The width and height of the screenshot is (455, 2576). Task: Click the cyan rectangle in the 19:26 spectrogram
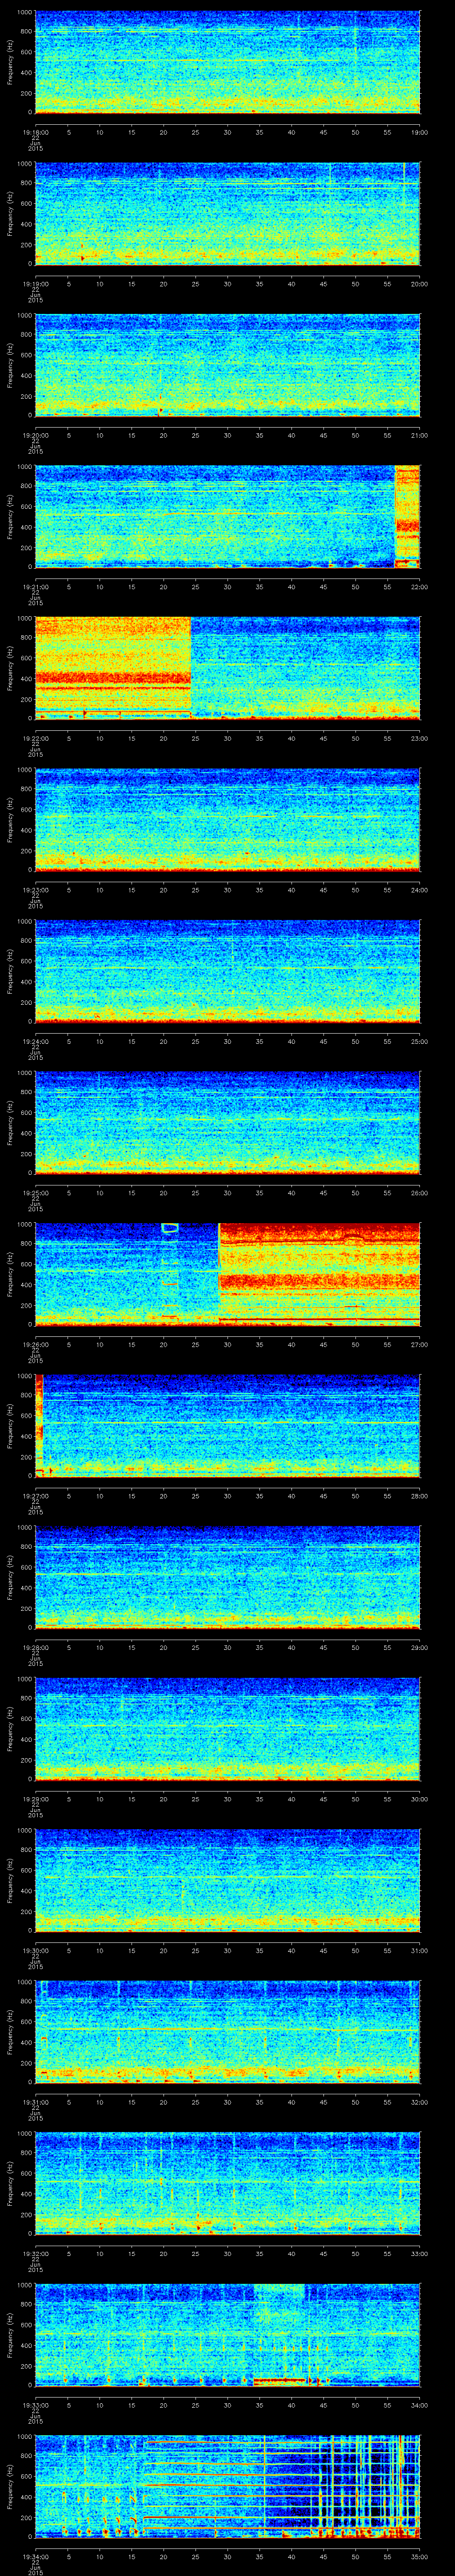[x=170, y=1228]
